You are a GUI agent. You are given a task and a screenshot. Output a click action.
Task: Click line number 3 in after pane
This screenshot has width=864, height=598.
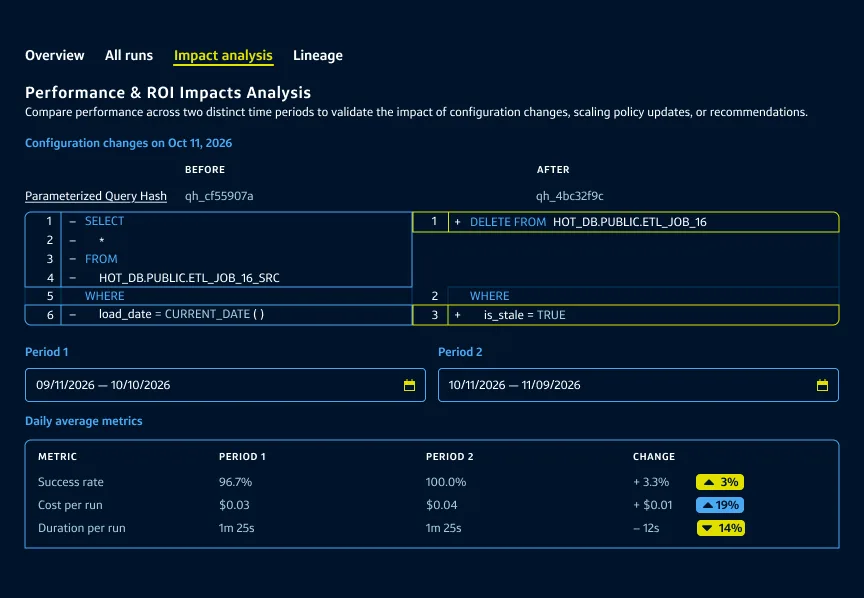tap(434, 315)
